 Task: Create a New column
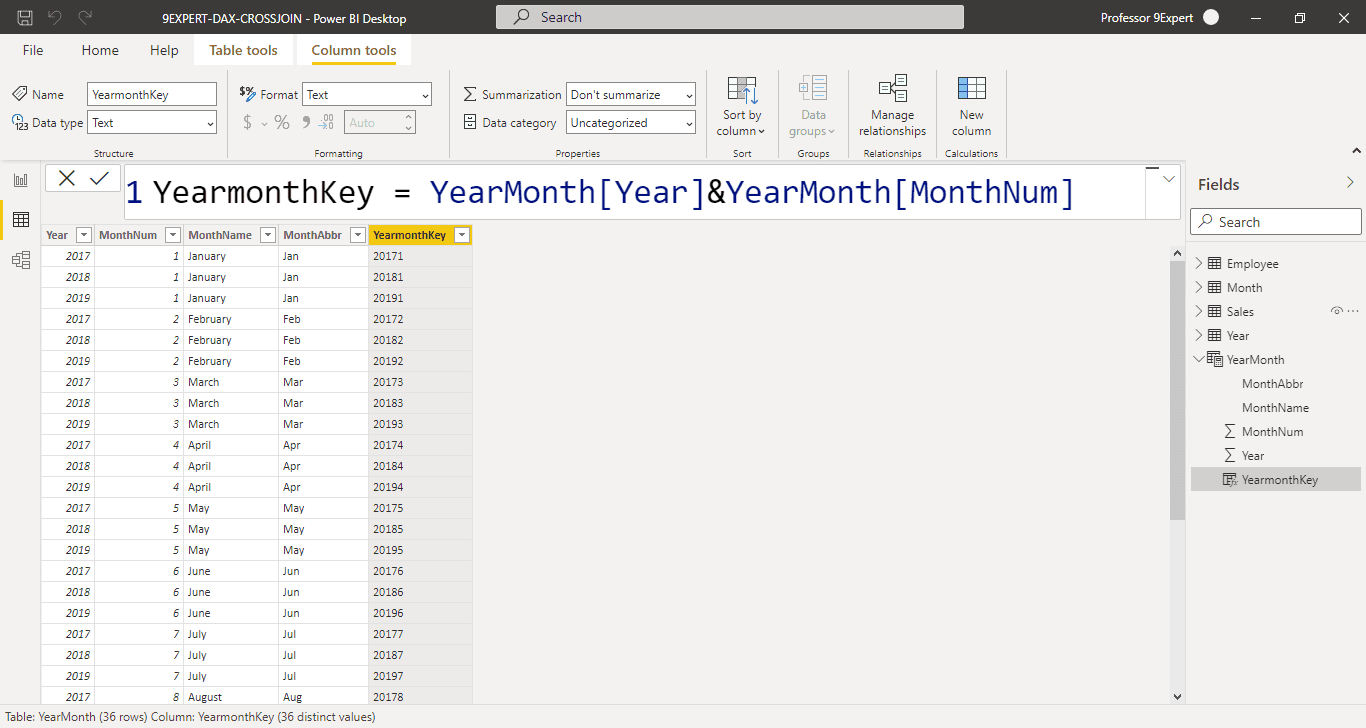pos(970,105)
